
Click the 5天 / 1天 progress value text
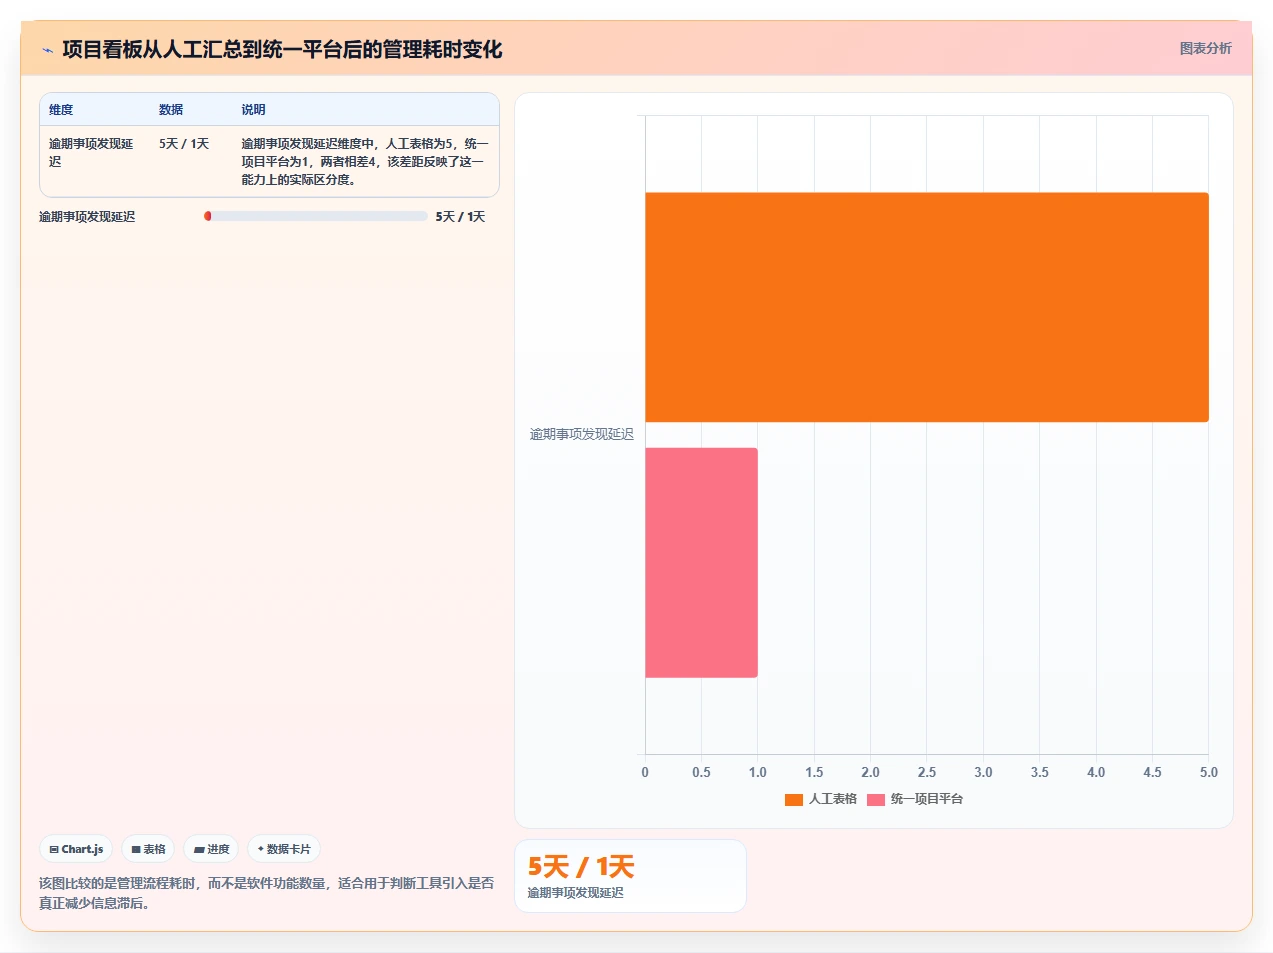460,216
